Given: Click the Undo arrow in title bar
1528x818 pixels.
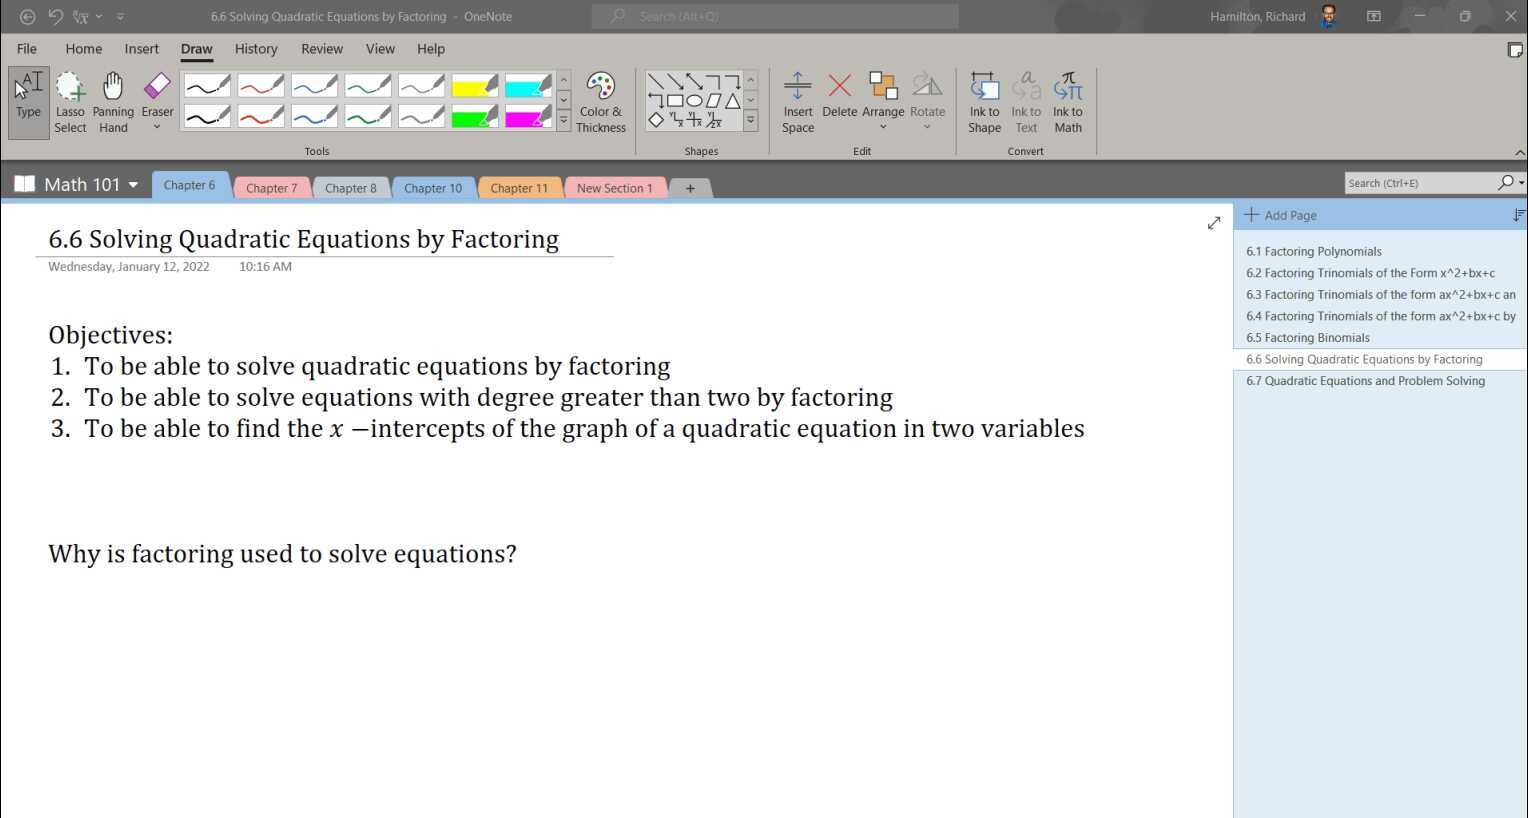Looking at the screenshot, I should 56,16.
